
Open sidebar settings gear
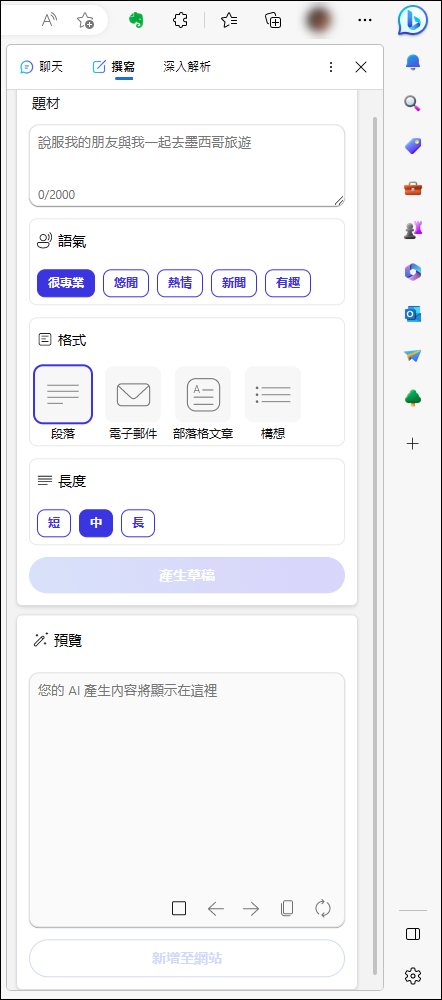[x=413, y=975]
